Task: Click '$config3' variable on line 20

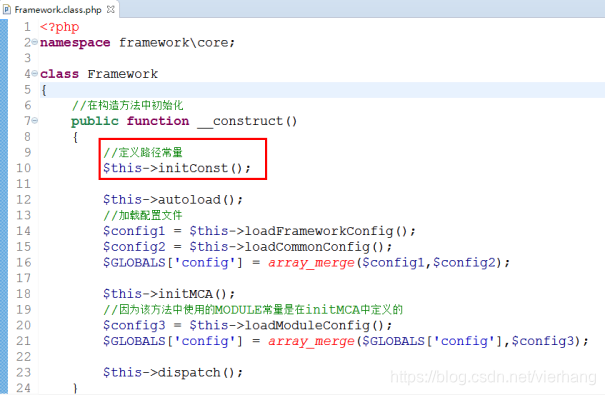Action: tap(134, 326)
